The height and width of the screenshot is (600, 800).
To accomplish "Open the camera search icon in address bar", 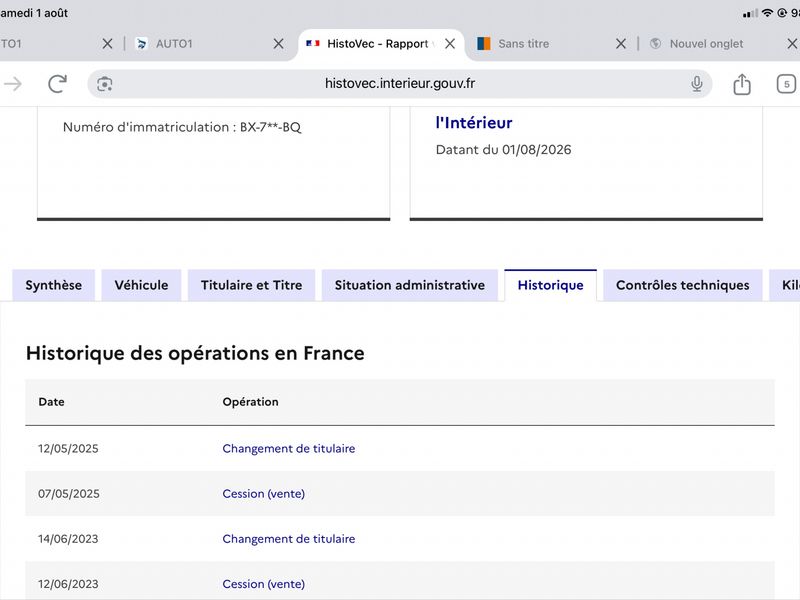I will [x=105, y=84].
